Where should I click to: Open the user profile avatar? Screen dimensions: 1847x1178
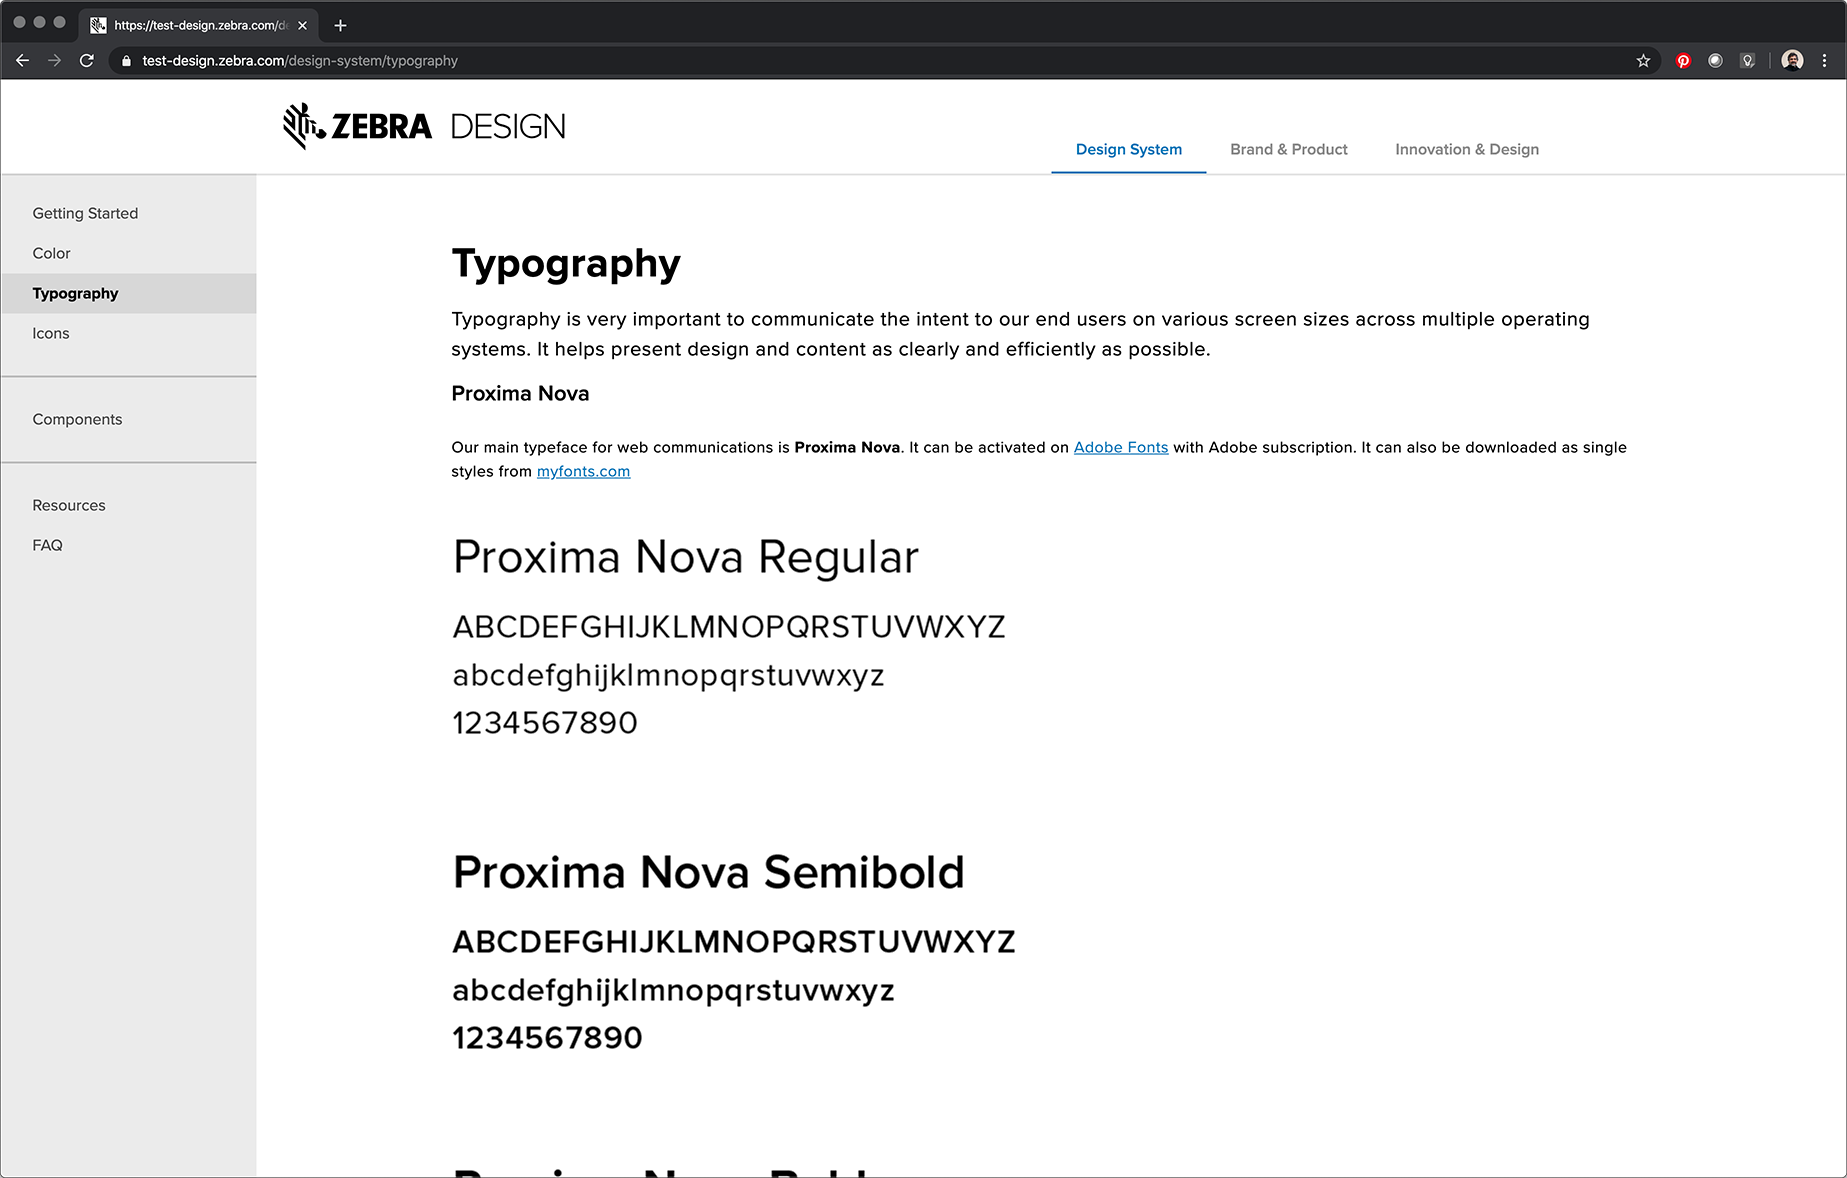click(x=1792, y=61)
